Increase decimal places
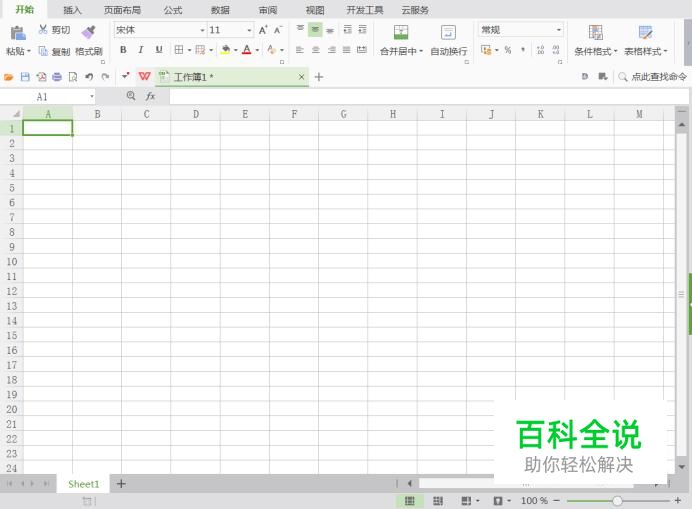The height and width of the screenshot is (509, 692). (541, 50)
